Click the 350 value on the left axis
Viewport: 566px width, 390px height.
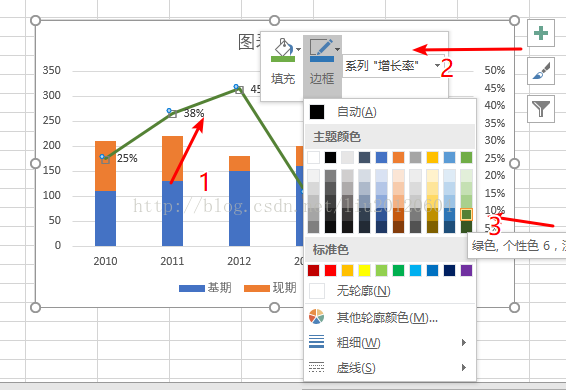click(52, 70)
